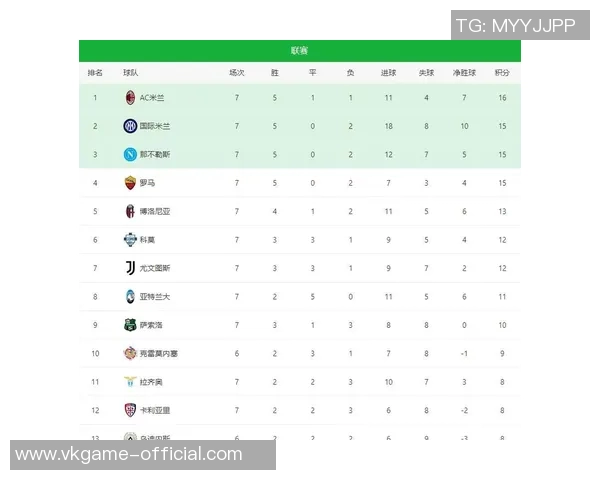The image size is (600, 480).
Task: Click the Juventus club logo
Action: point(130,268)
